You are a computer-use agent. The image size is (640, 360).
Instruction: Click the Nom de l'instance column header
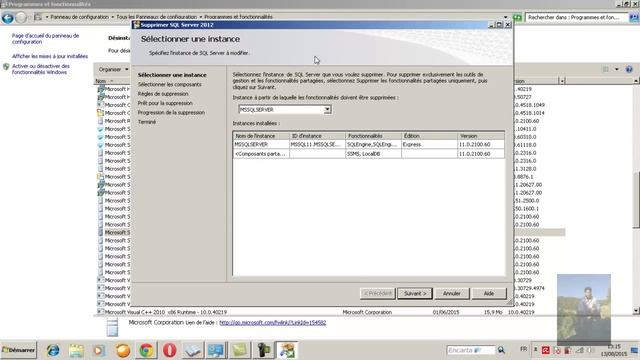pyautogui.click(x=261, y=136)
